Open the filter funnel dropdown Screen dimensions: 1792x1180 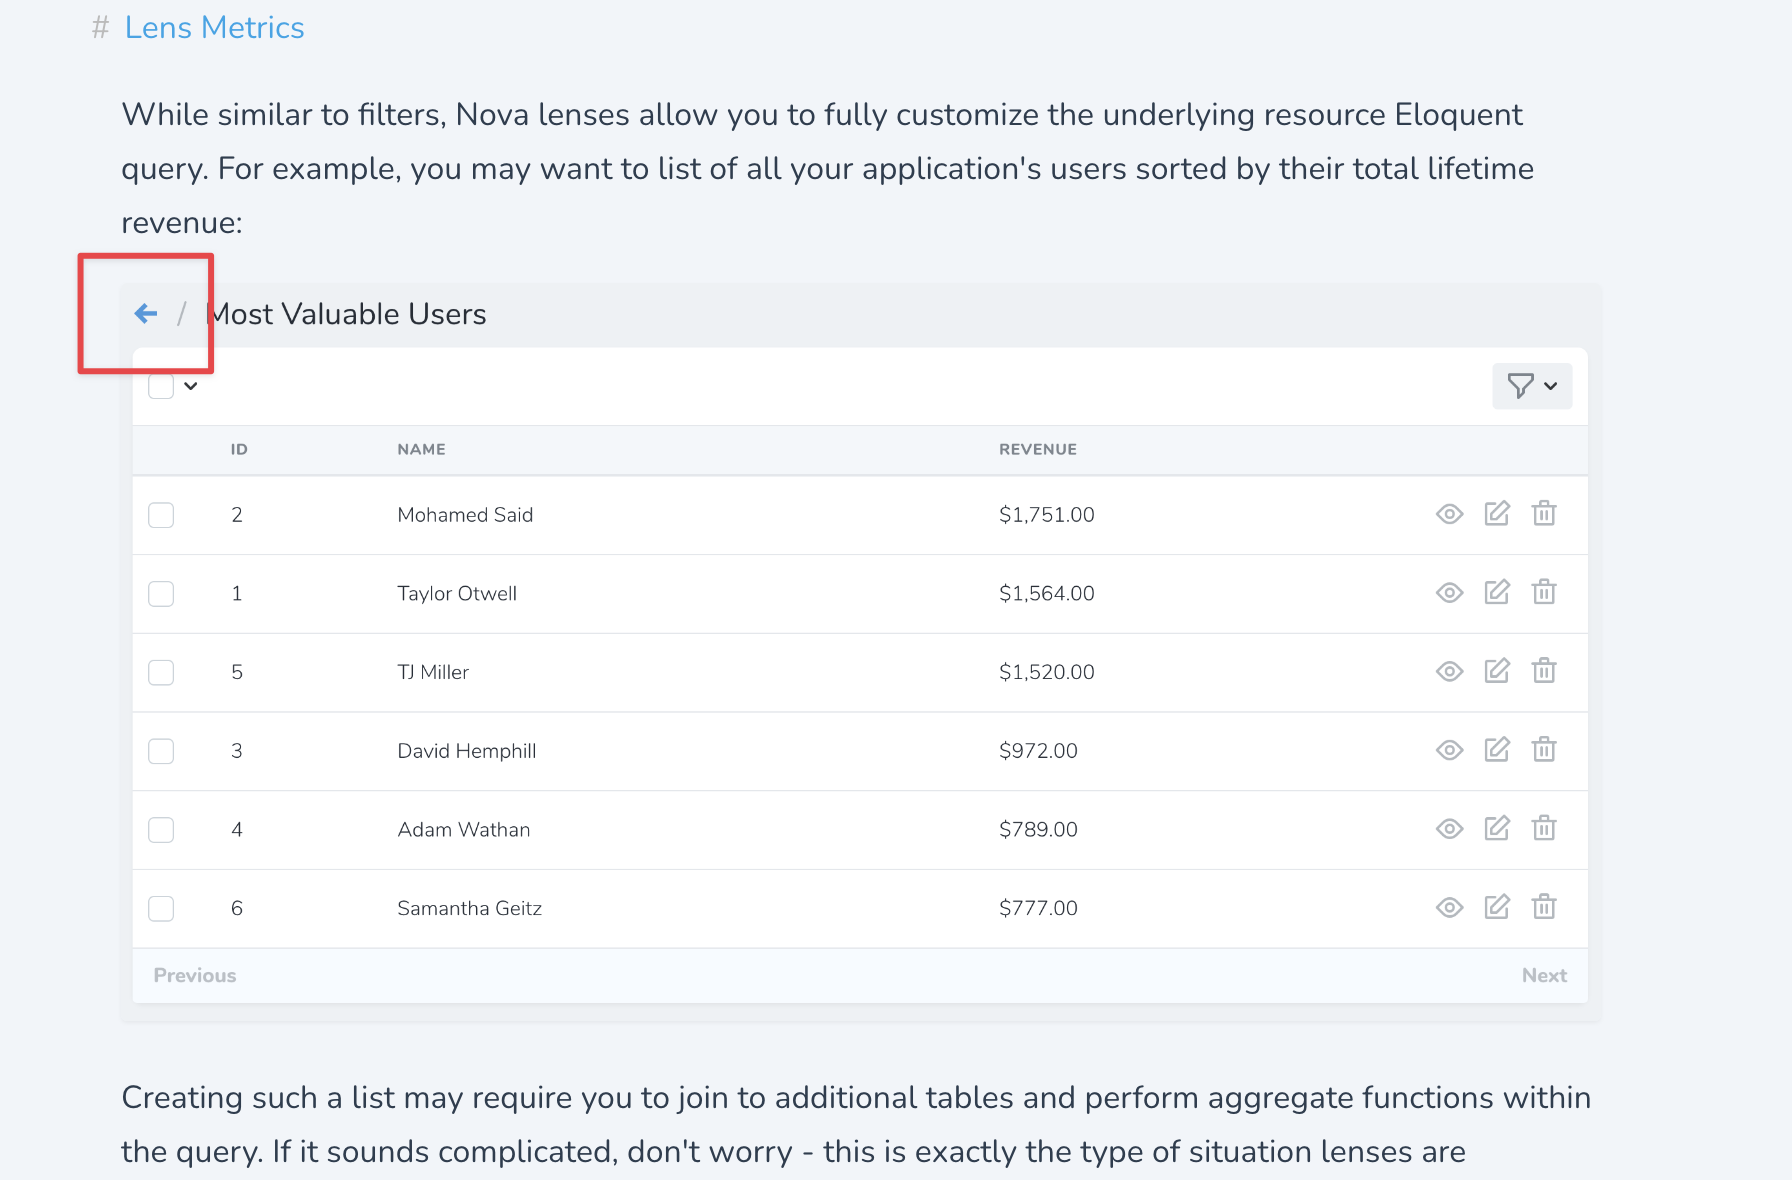click(1531, 386)
